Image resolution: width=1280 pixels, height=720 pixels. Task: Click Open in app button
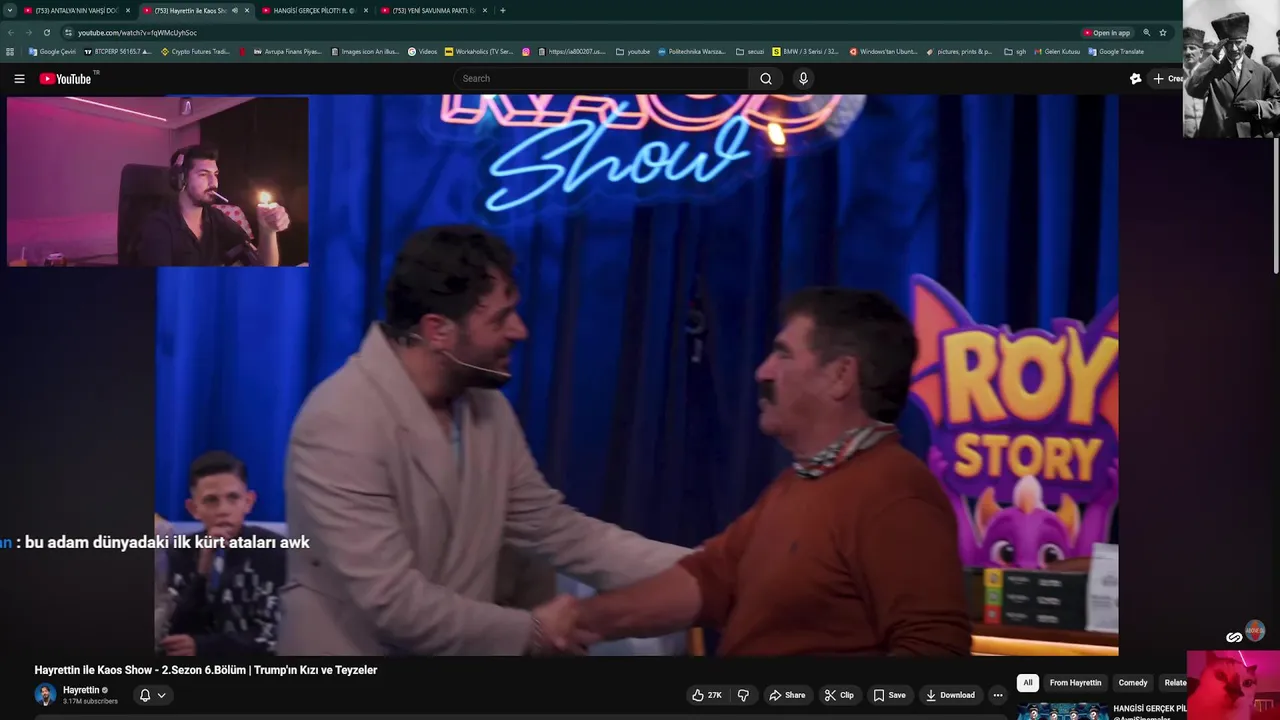[x=1107, y=33]
